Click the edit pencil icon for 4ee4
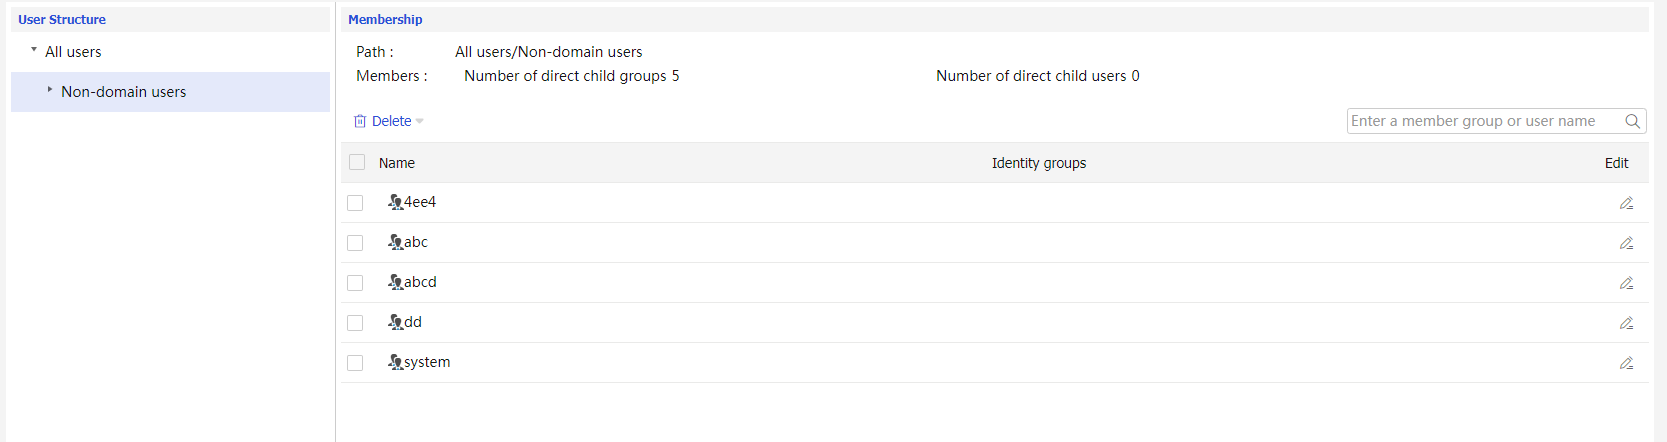 [1626, 203]
